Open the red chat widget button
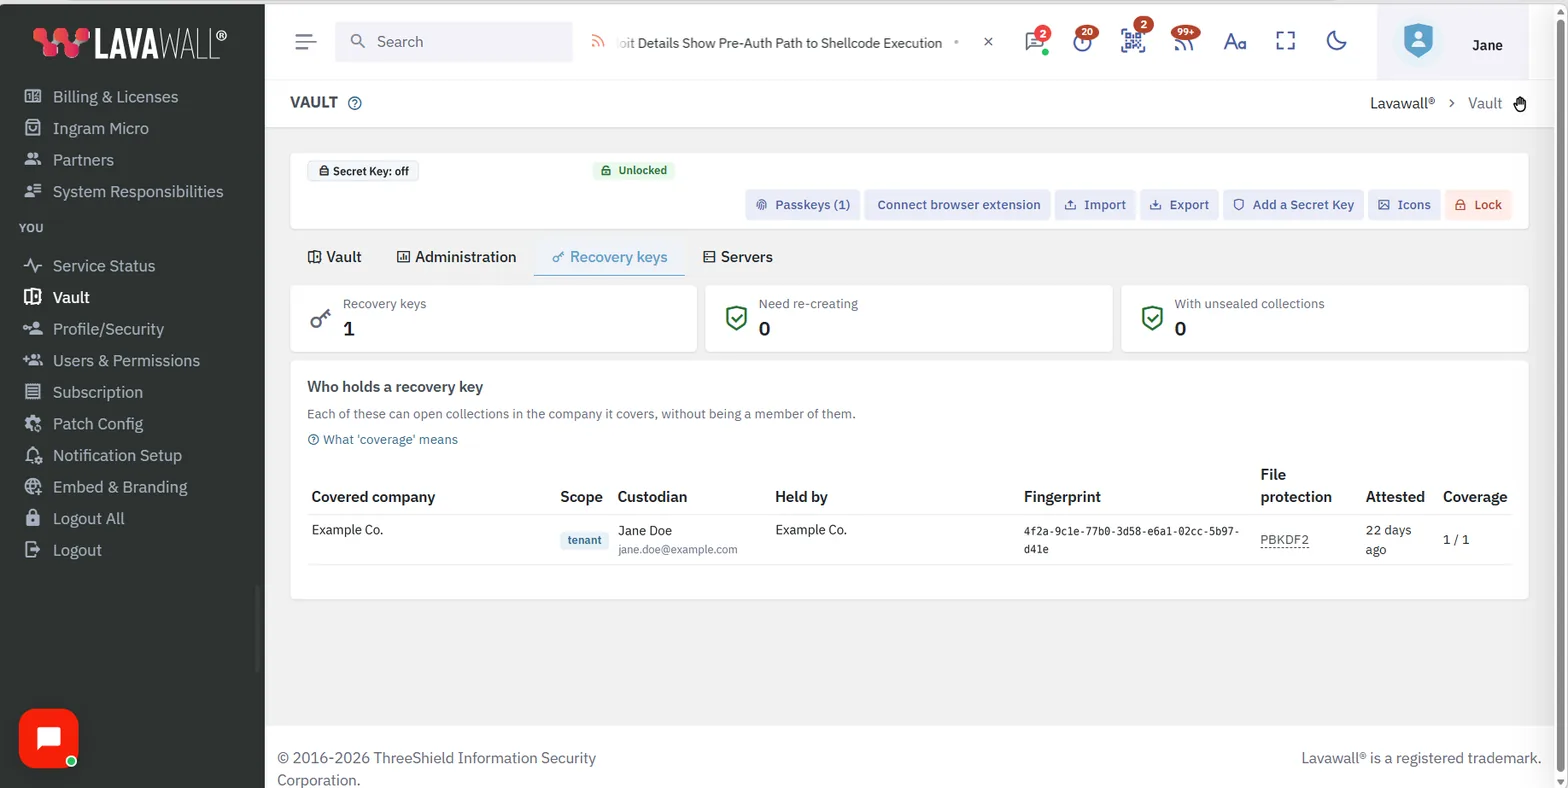The height and width of the screenshot is (788, 1568). click(x=48, y=738)
